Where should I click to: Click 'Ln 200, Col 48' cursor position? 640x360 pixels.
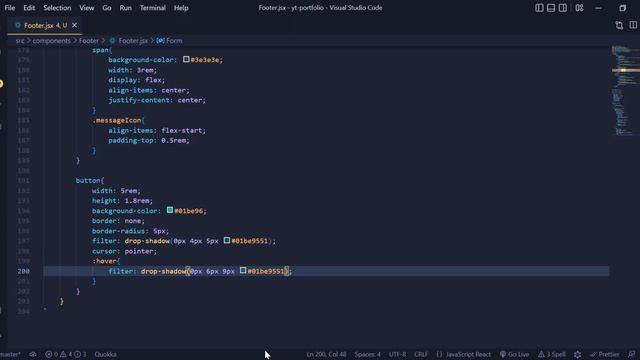326,354
